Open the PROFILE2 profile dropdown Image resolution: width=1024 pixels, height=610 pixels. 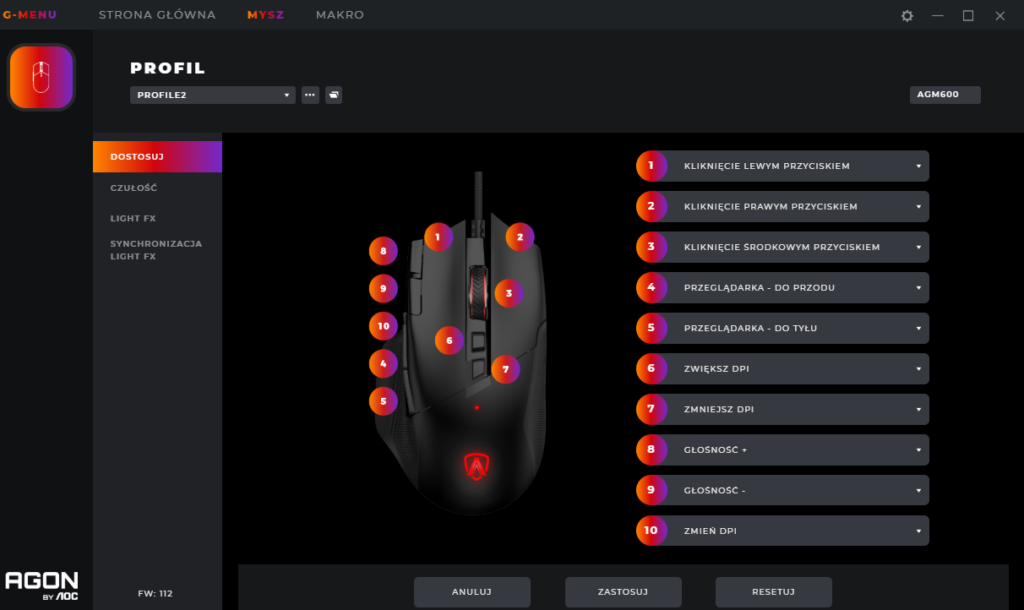pos(212,95)
